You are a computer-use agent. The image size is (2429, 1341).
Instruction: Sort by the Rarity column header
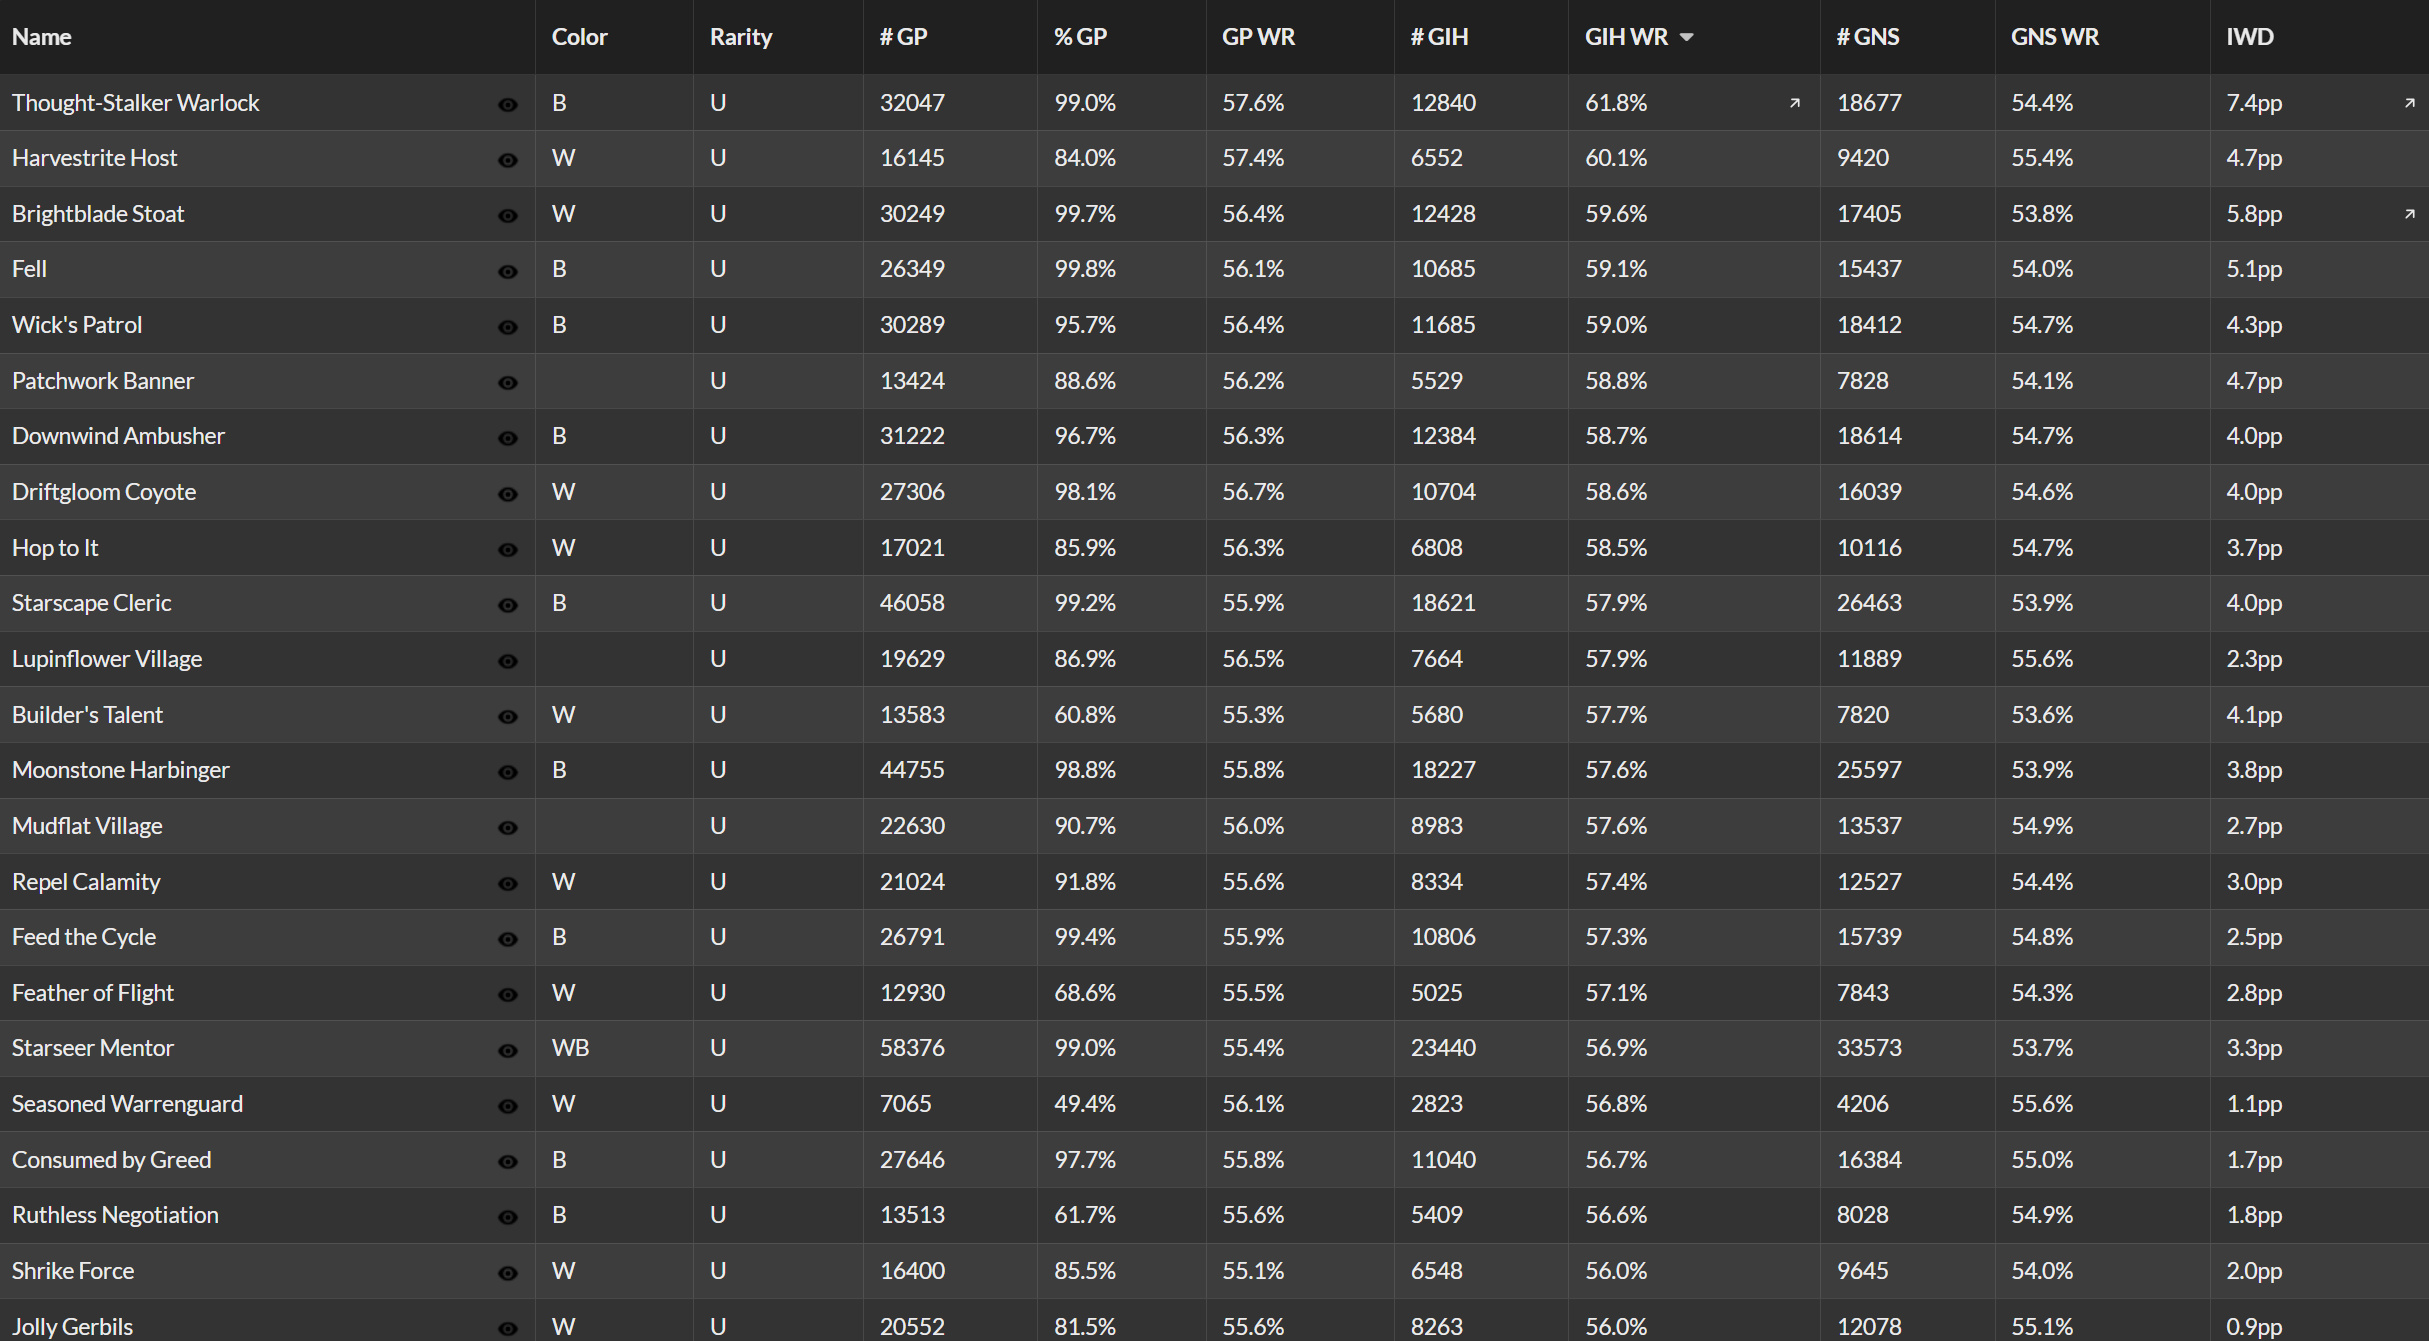pyautogui.click(x=740, y=37)
